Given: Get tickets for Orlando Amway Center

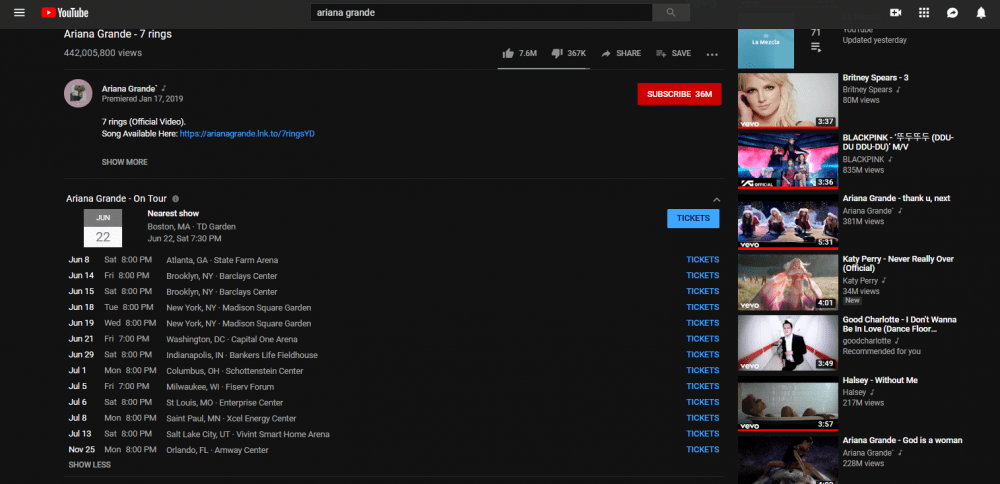Looking at the screenshot, I should [702, 450].
